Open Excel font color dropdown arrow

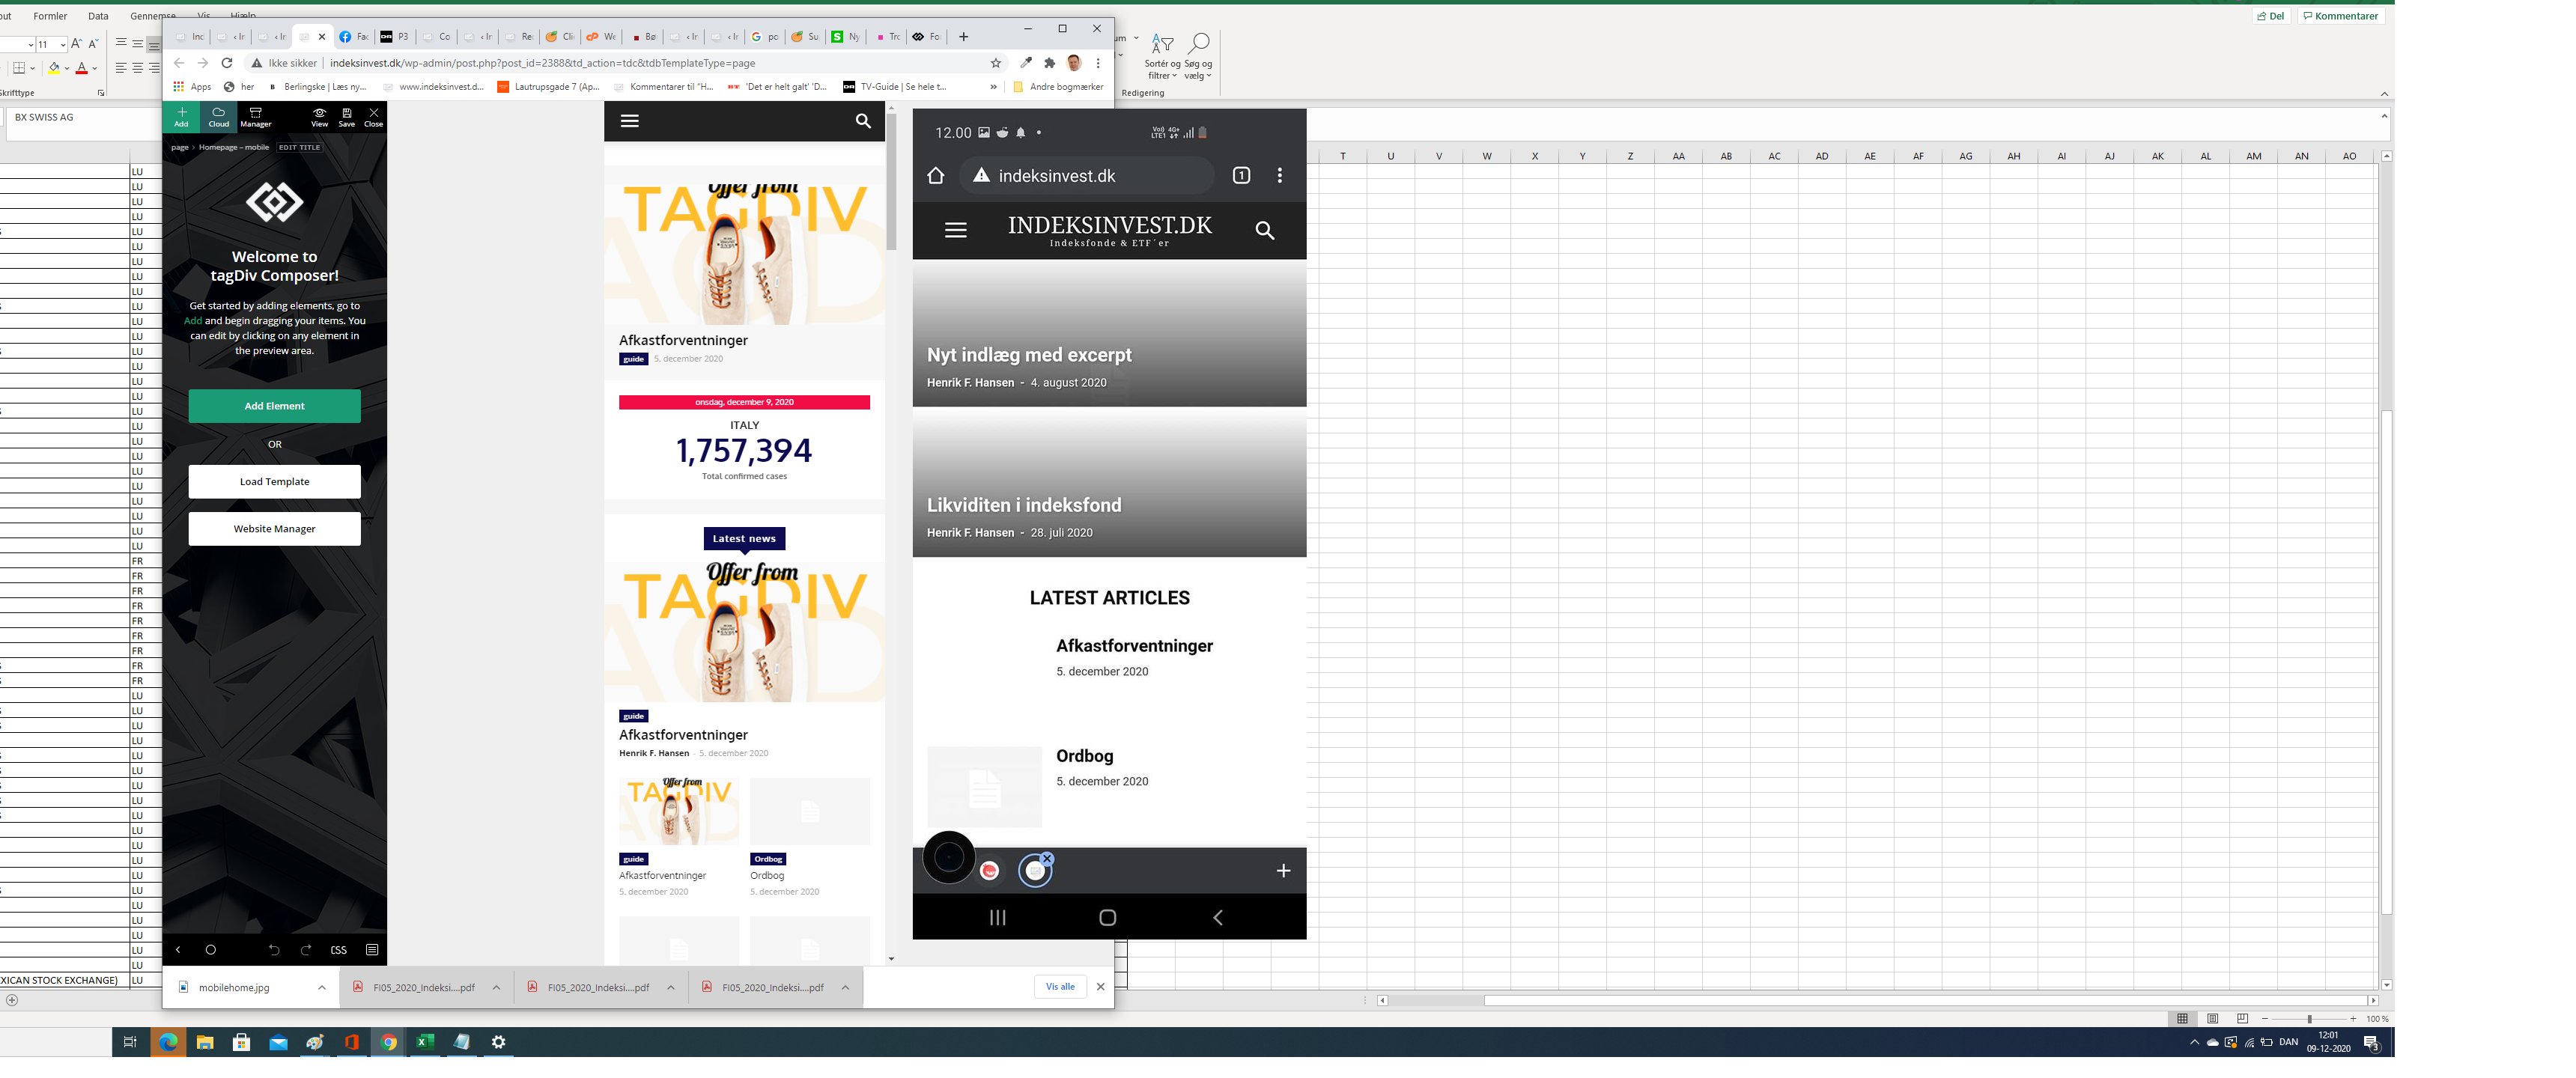coord(95,68)
